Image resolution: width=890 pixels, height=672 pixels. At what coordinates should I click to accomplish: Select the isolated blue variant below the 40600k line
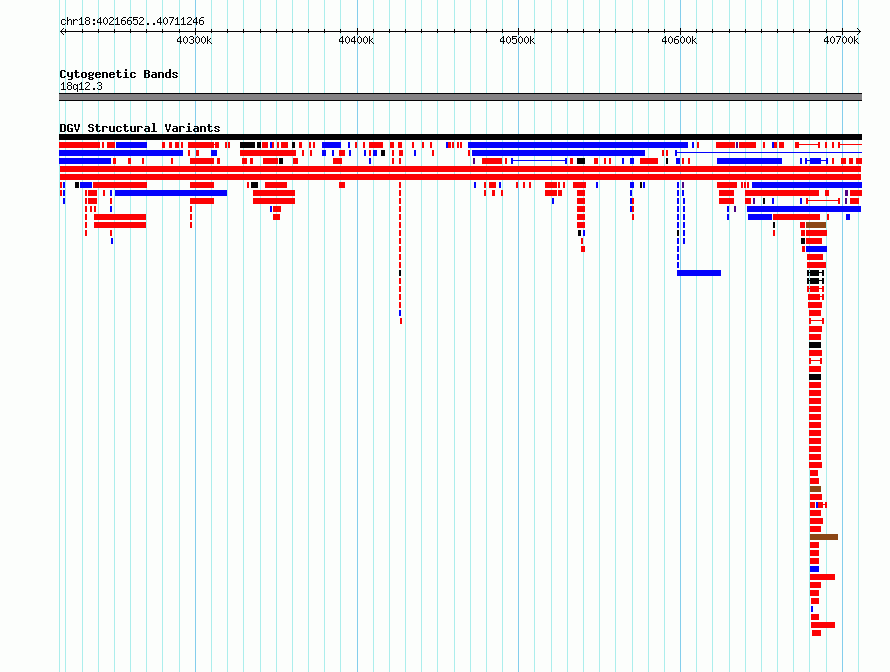[699, 273]
